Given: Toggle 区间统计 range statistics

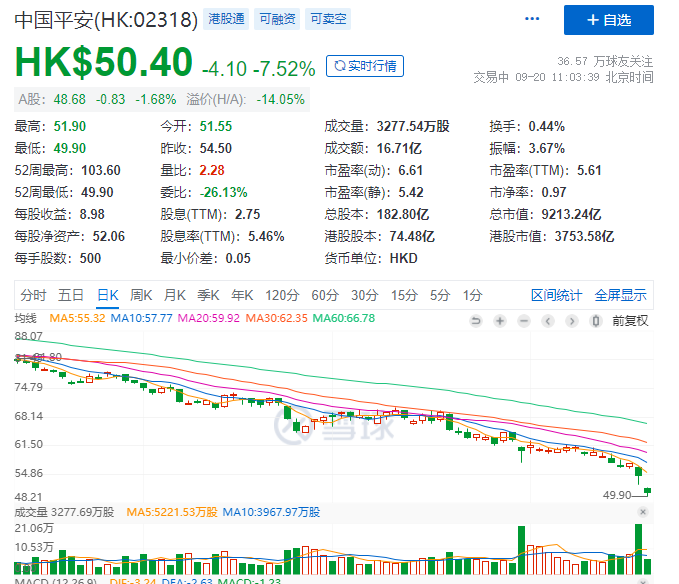Looking at the screenshot, I should [x=556, y=295].
